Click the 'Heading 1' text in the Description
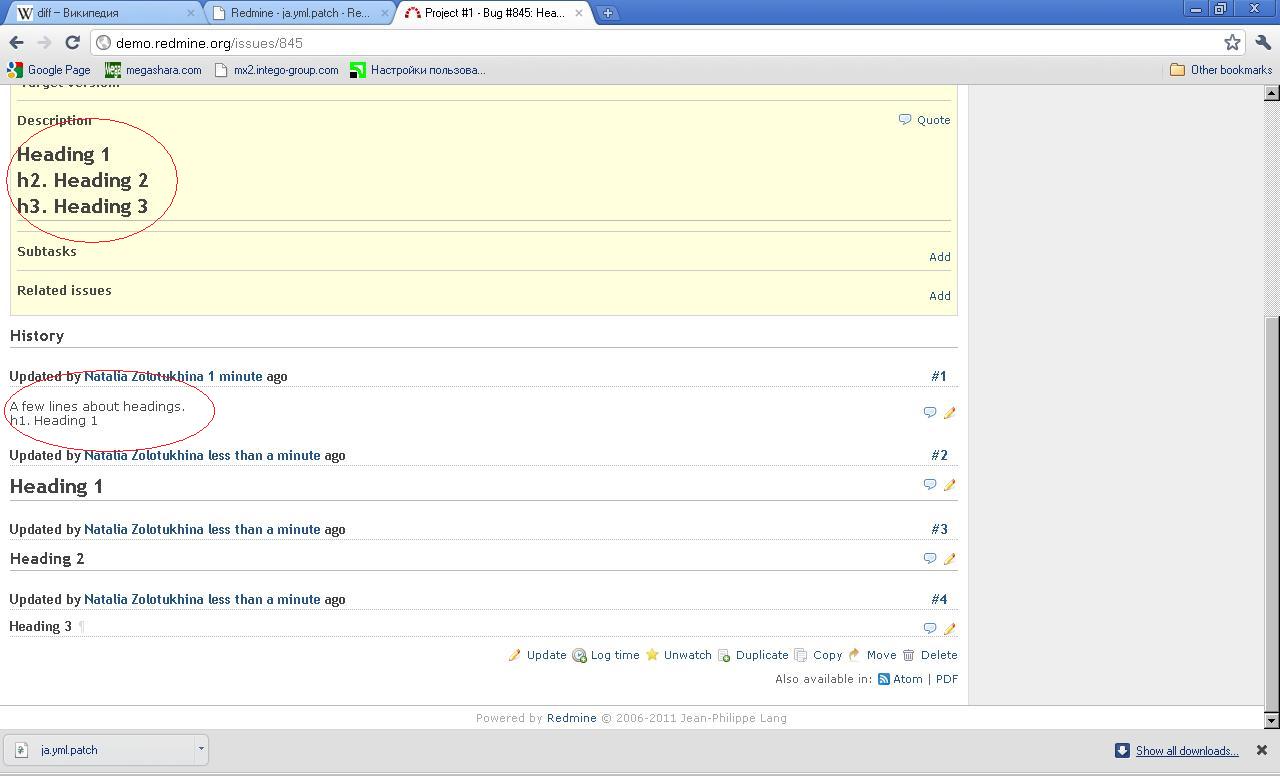Viewport: 1280px width, 776px height. click(63, 154)
